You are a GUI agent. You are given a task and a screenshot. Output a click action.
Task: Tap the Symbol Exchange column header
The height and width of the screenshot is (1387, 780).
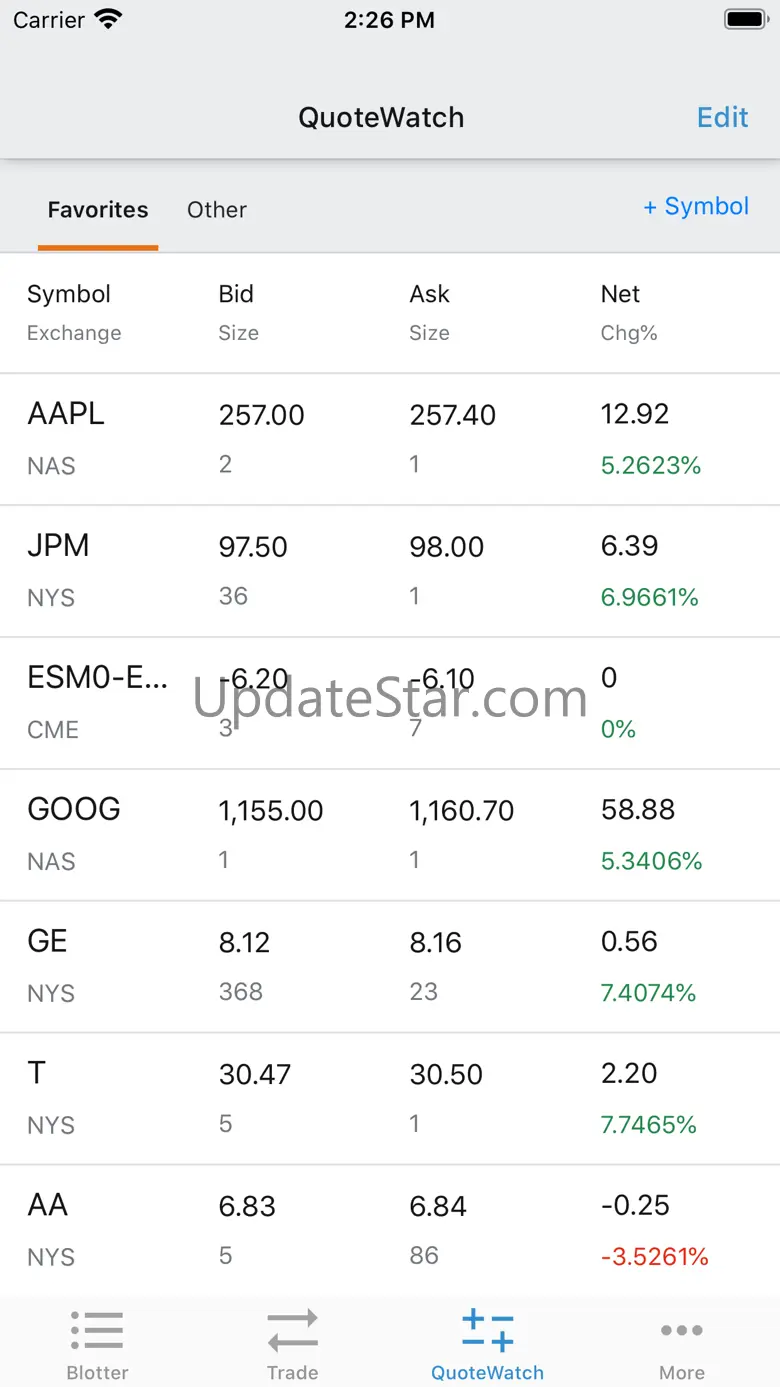74,313
